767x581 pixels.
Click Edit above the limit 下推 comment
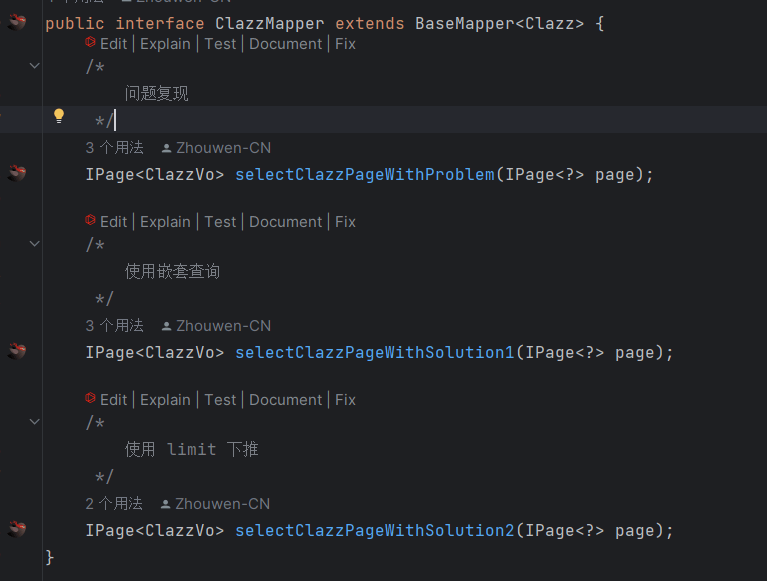pyautogui.click(x=113, y=400)
